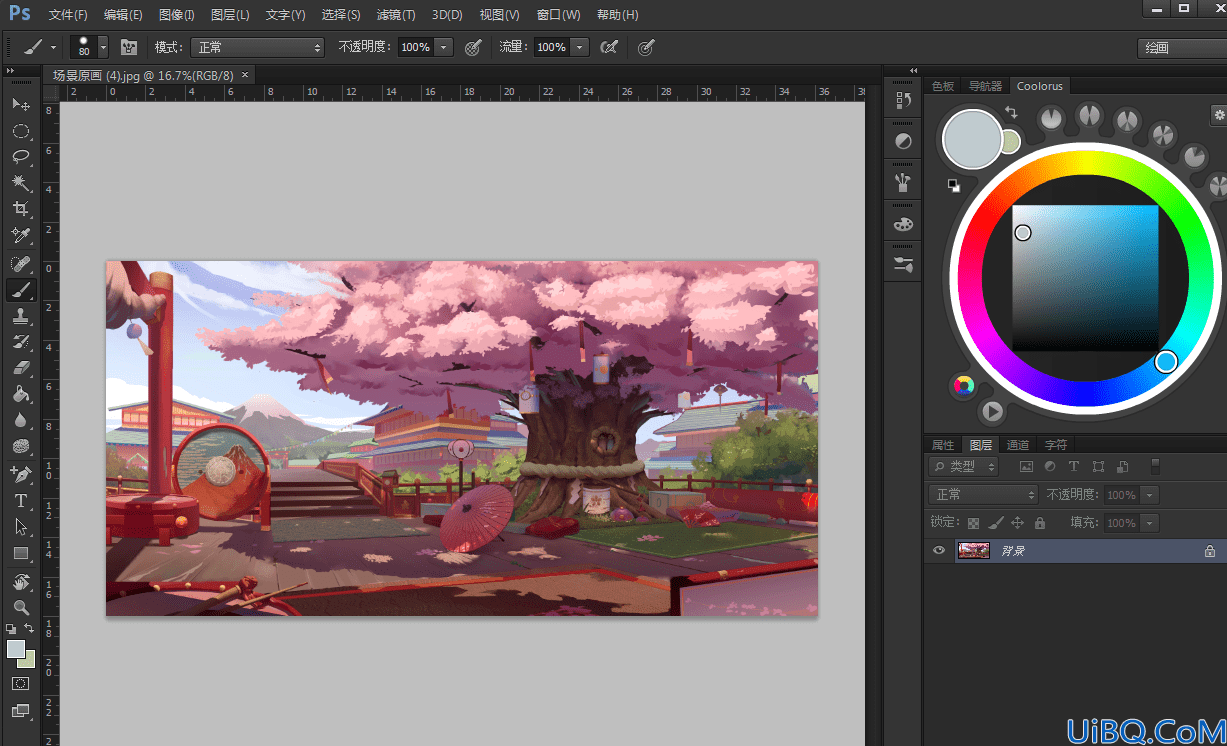The height and width of the screenshot is (746, 1227).
Task: Select the Lasso tool
Action: 20,157
